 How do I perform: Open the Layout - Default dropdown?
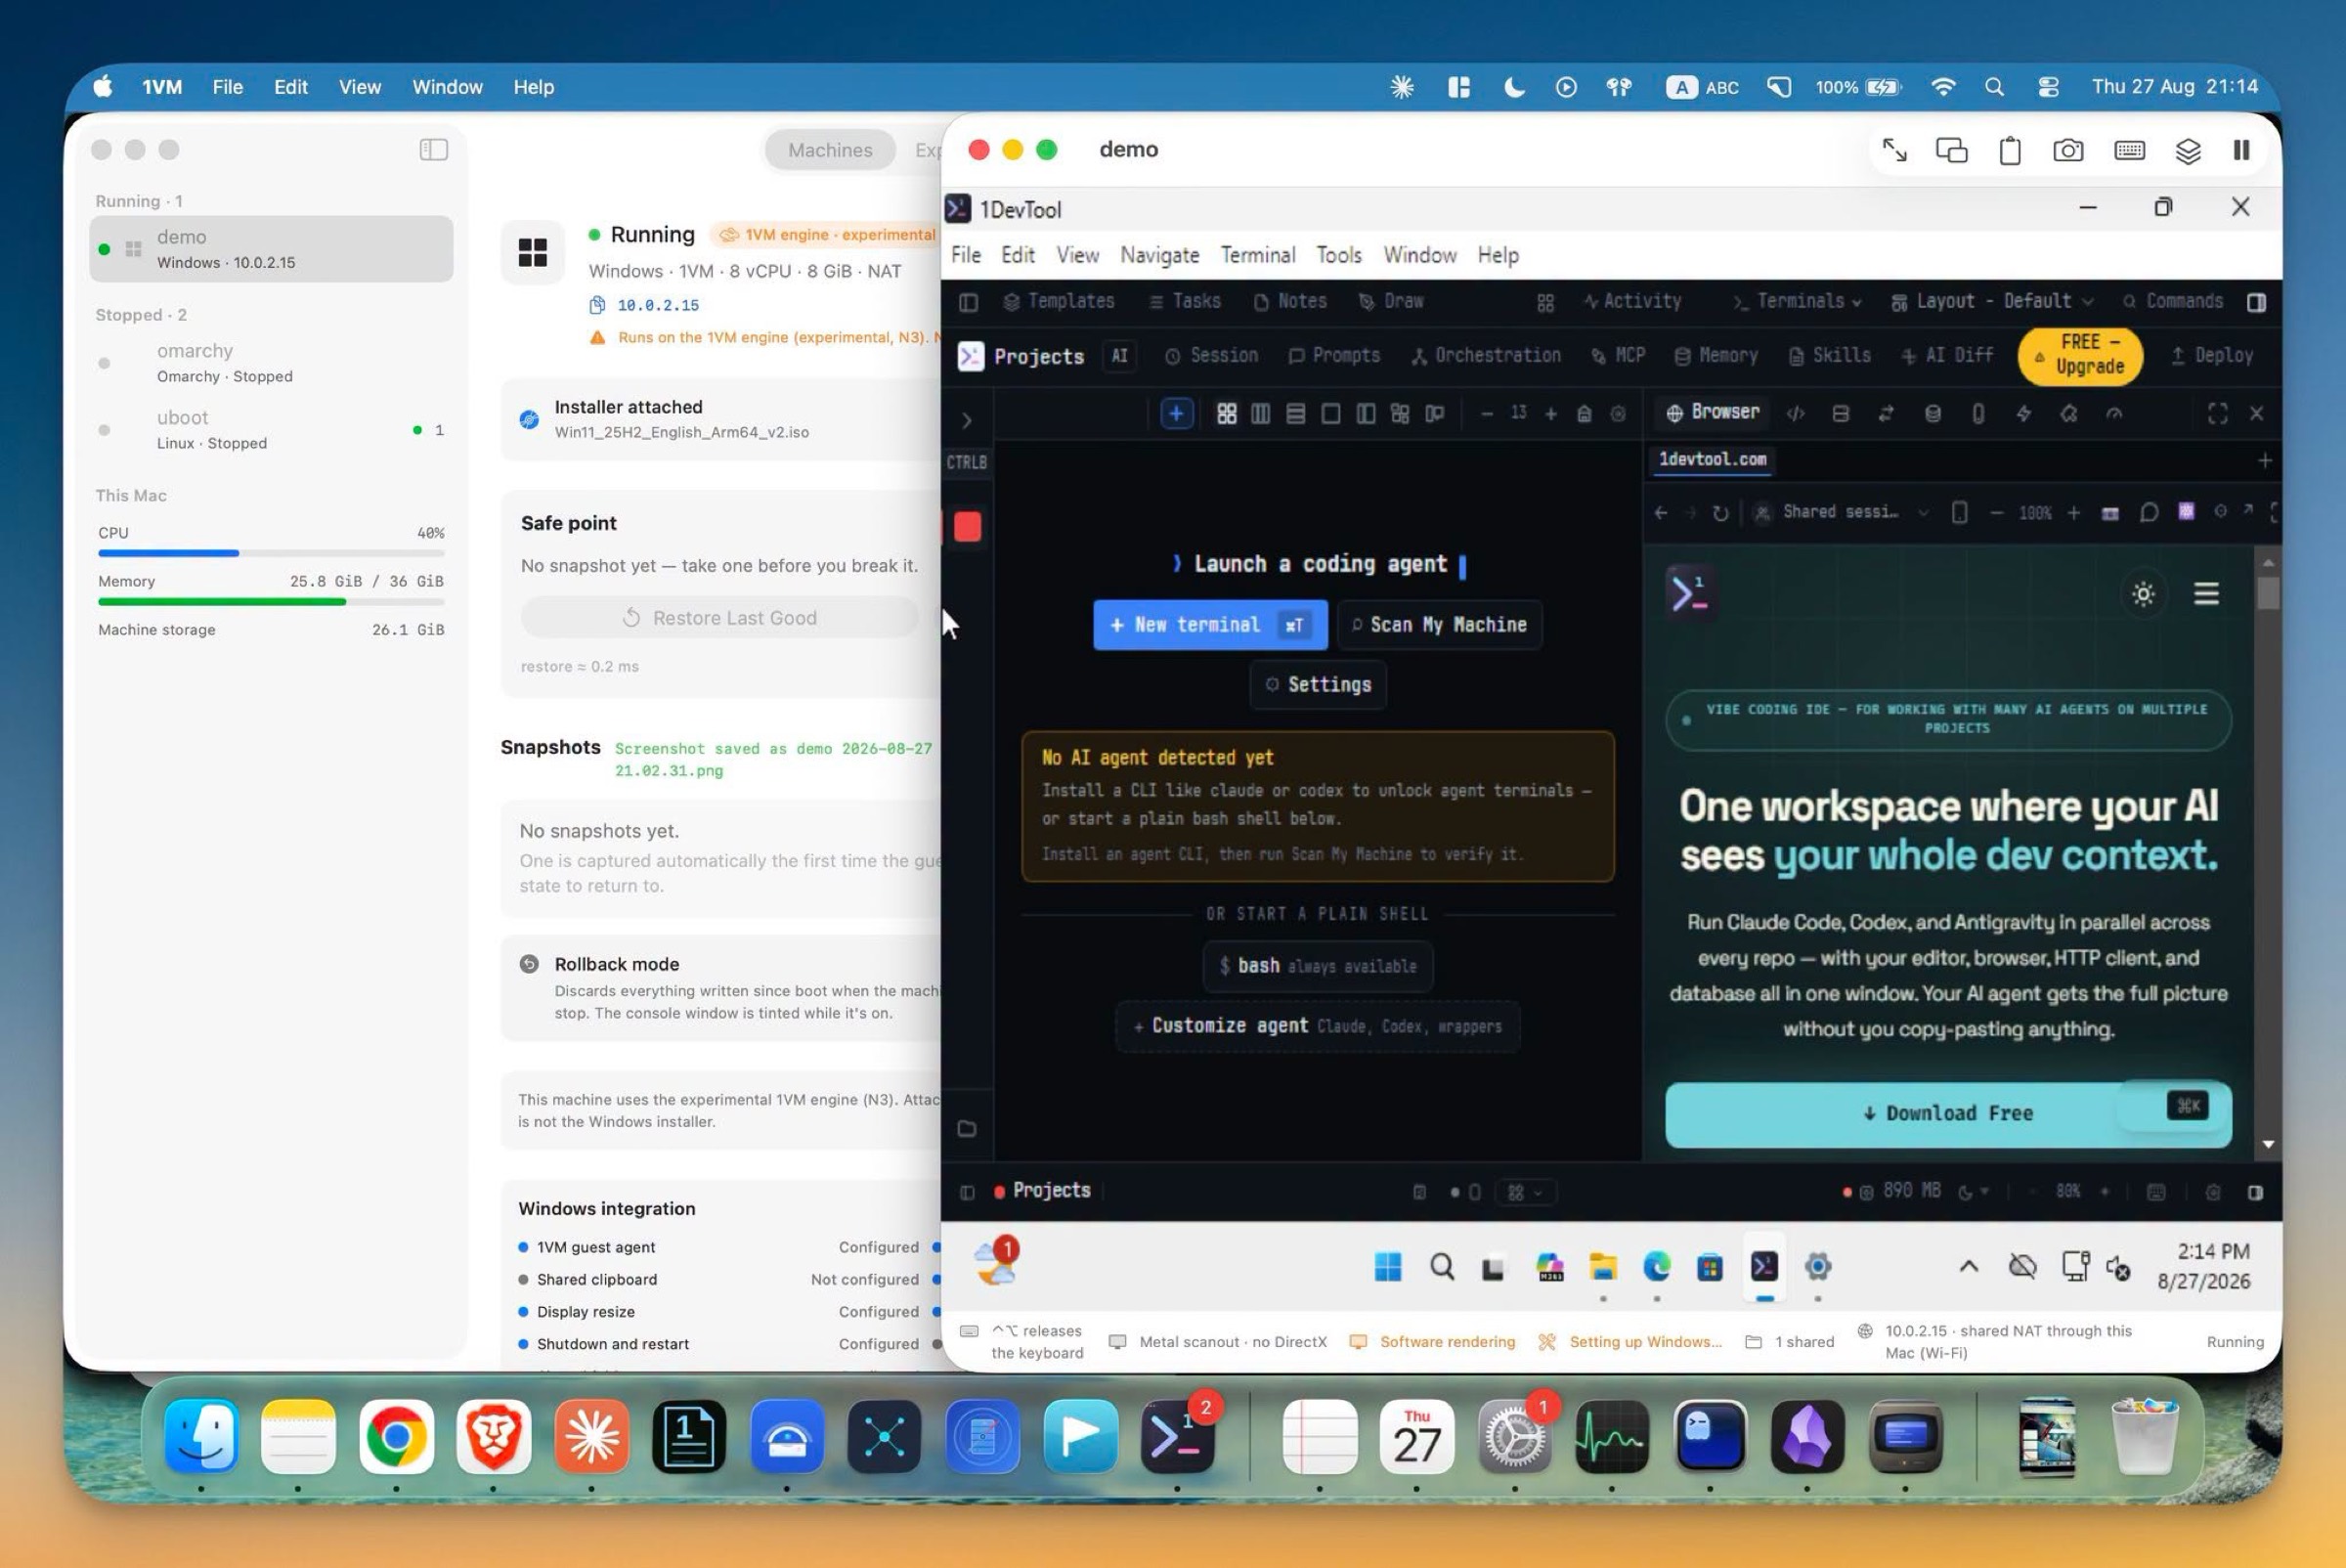(x=1991, y=302)
